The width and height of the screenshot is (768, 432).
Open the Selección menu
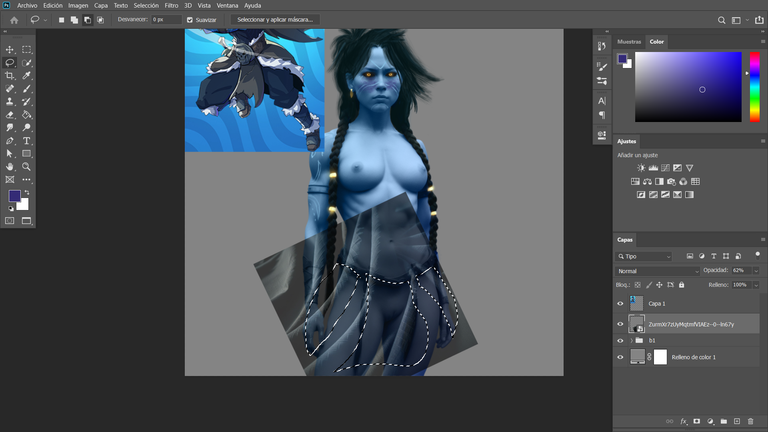pyautogui.click(x=146, y=5)
